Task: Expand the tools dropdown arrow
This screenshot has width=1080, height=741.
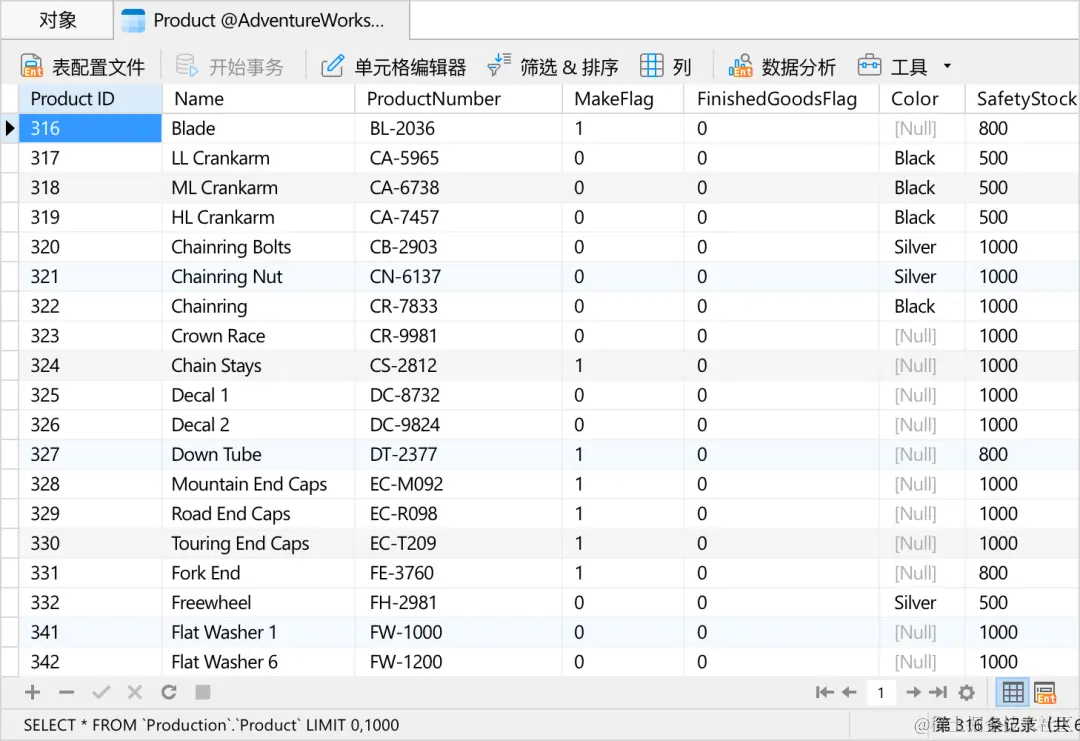Action: click(x=948, y=66)
